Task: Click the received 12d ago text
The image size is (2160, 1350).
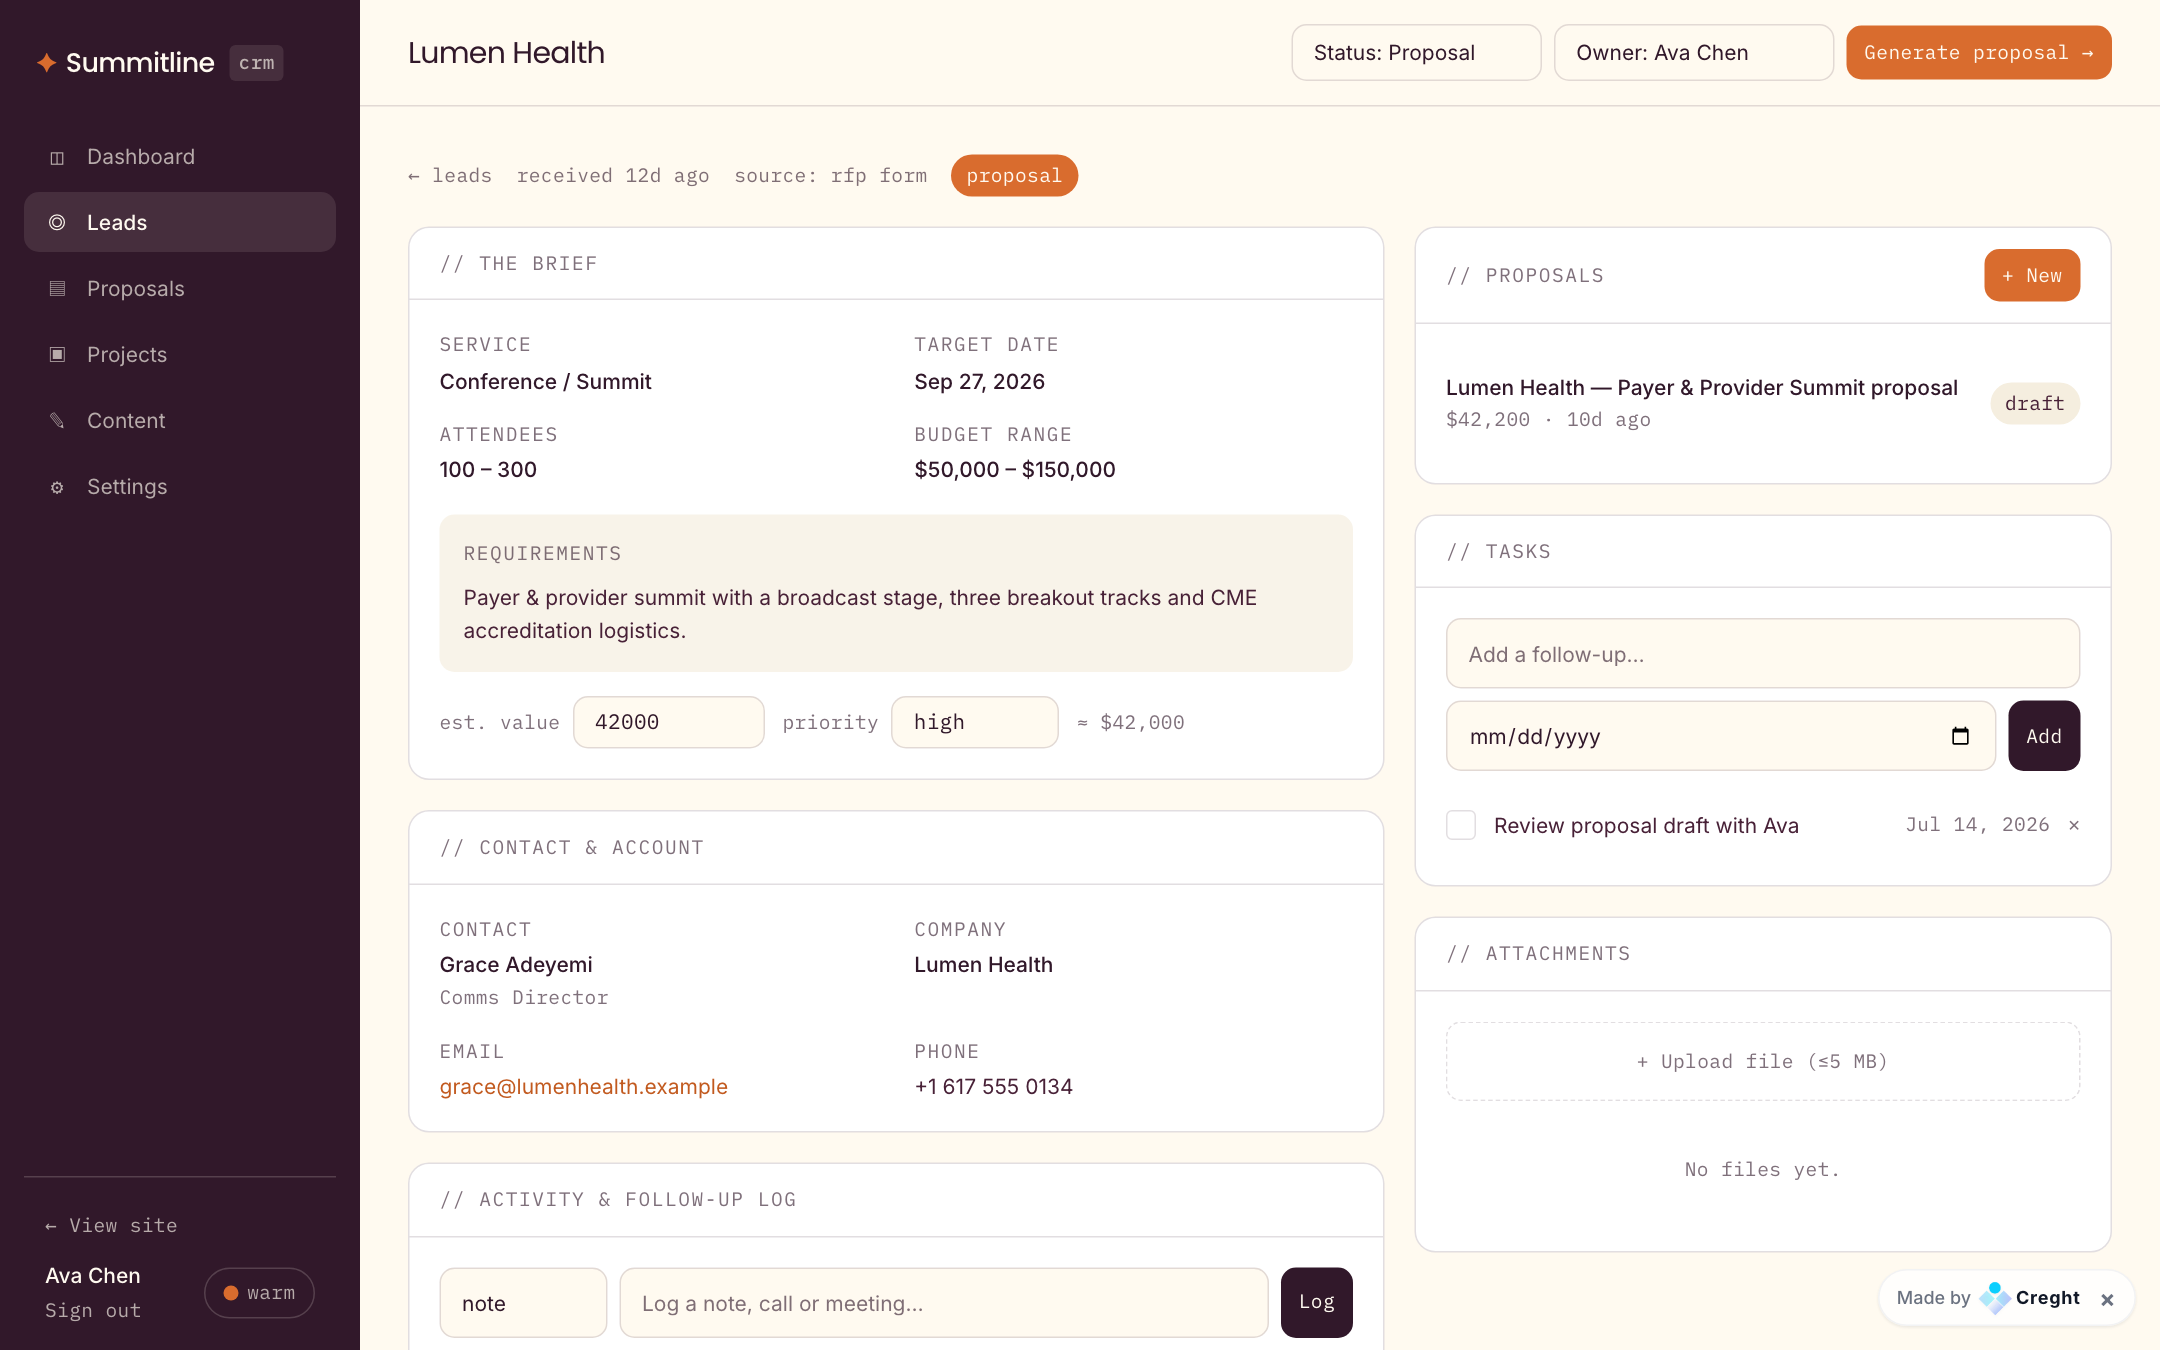Action: click(x=613, y=176)
